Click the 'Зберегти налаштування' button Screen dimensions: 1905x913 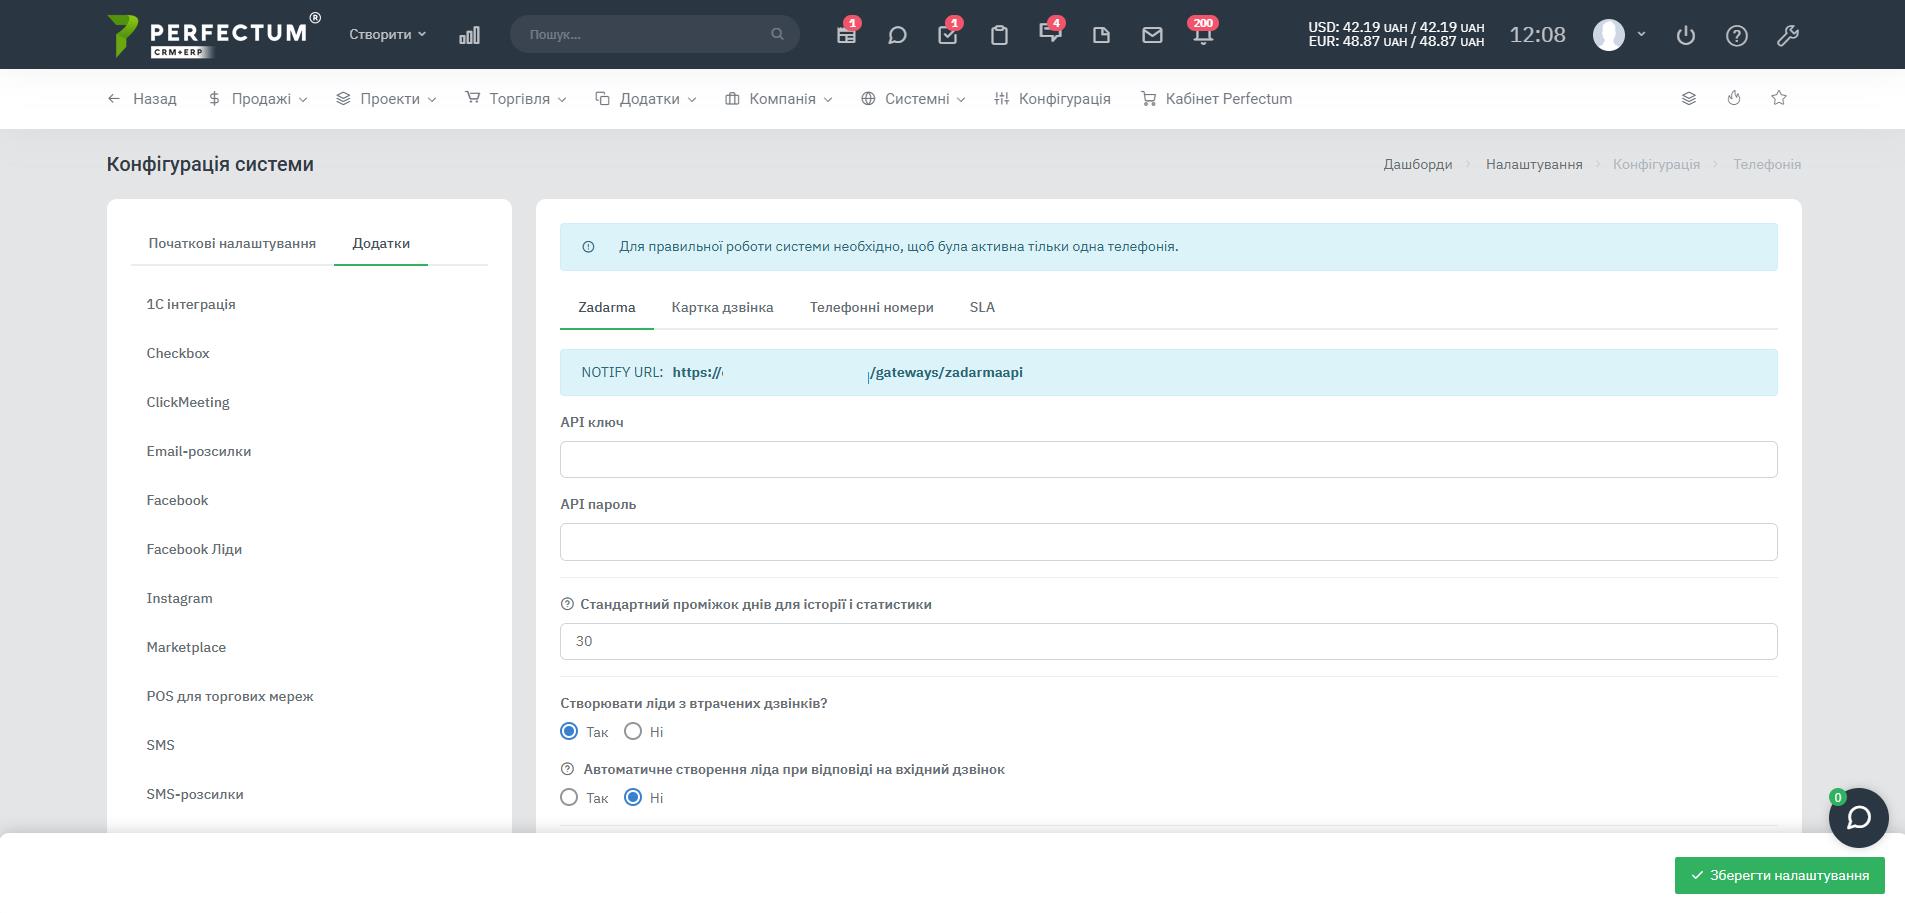1779,875
